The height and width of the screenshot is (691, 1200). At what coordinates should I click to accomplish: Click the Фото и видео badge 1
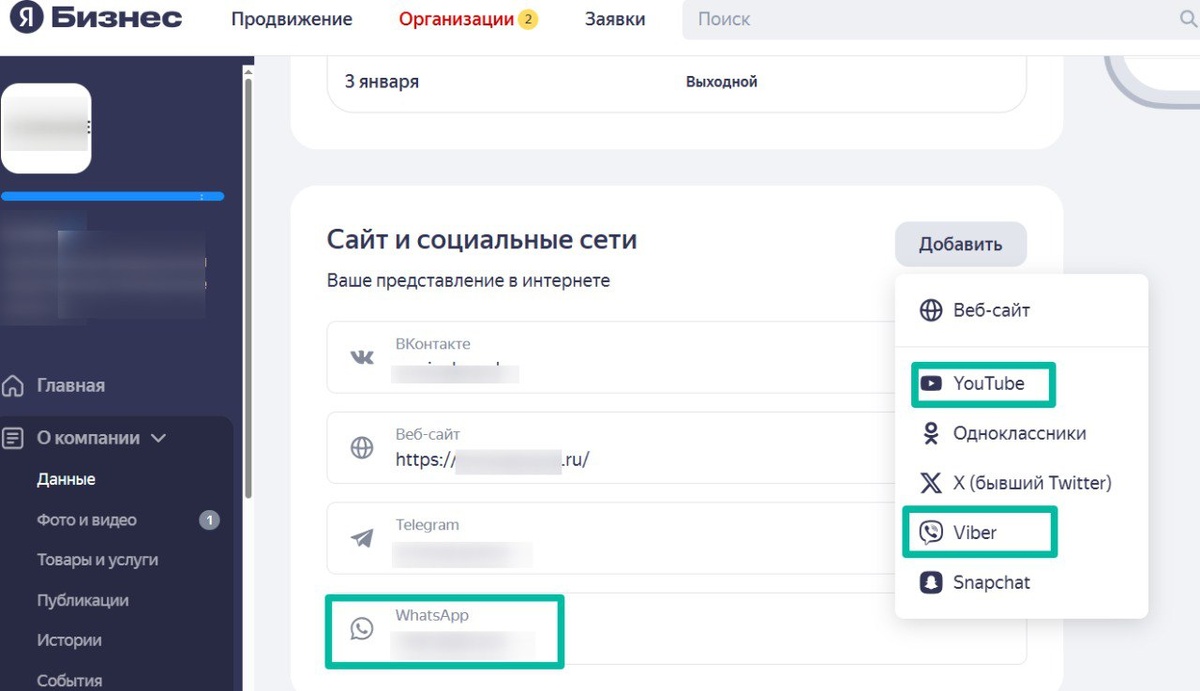(209, 520)
